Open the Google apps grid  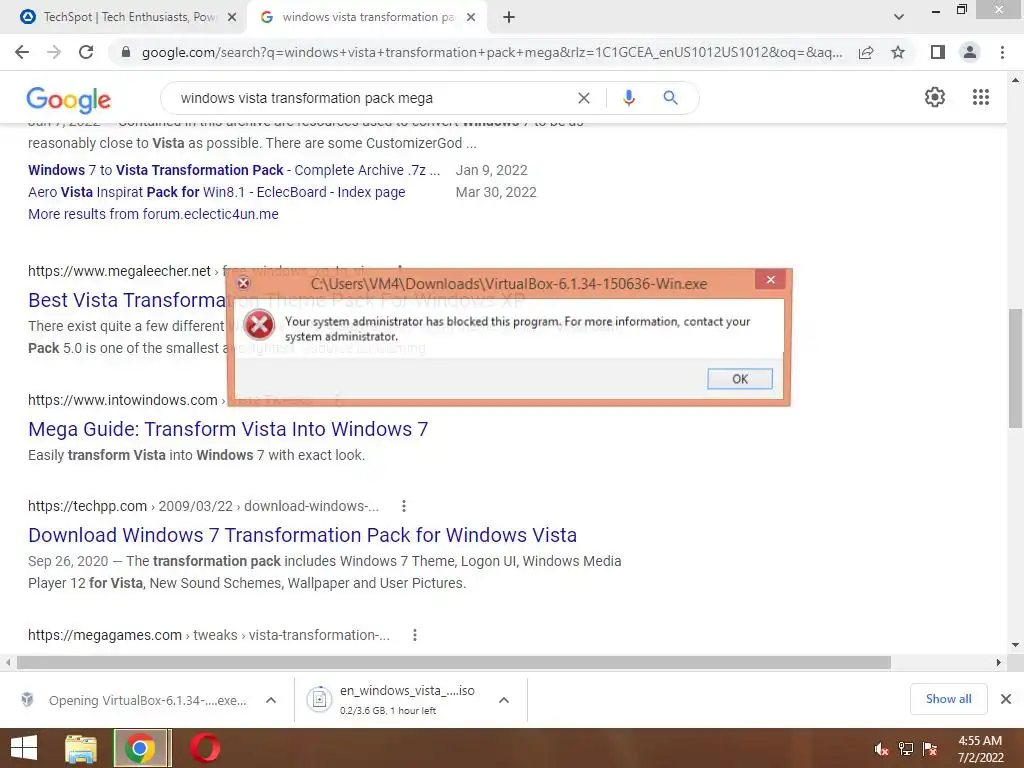coord(981,97)
